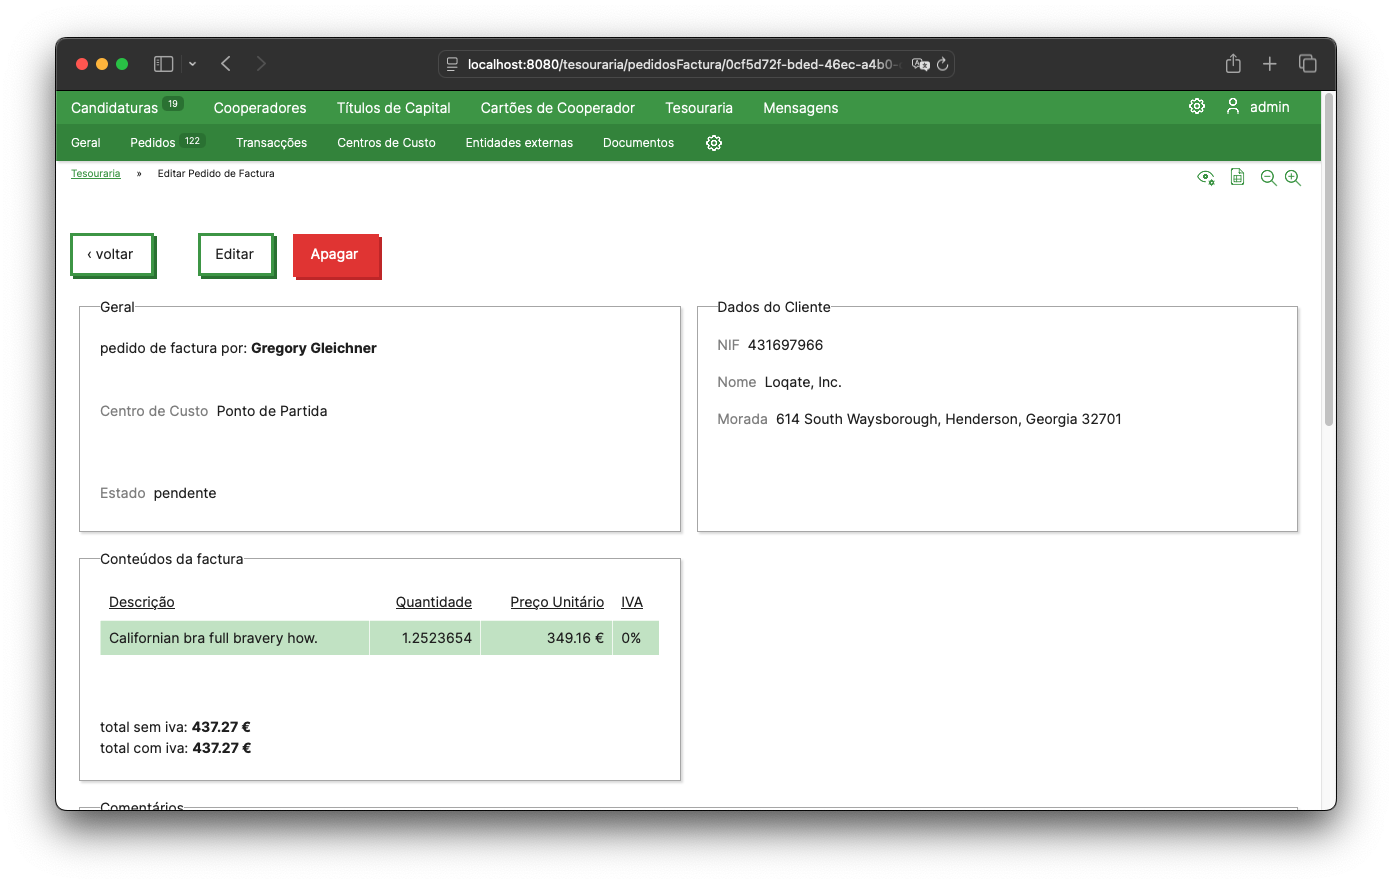Sort by Quantidade column header

click(434, 602)
